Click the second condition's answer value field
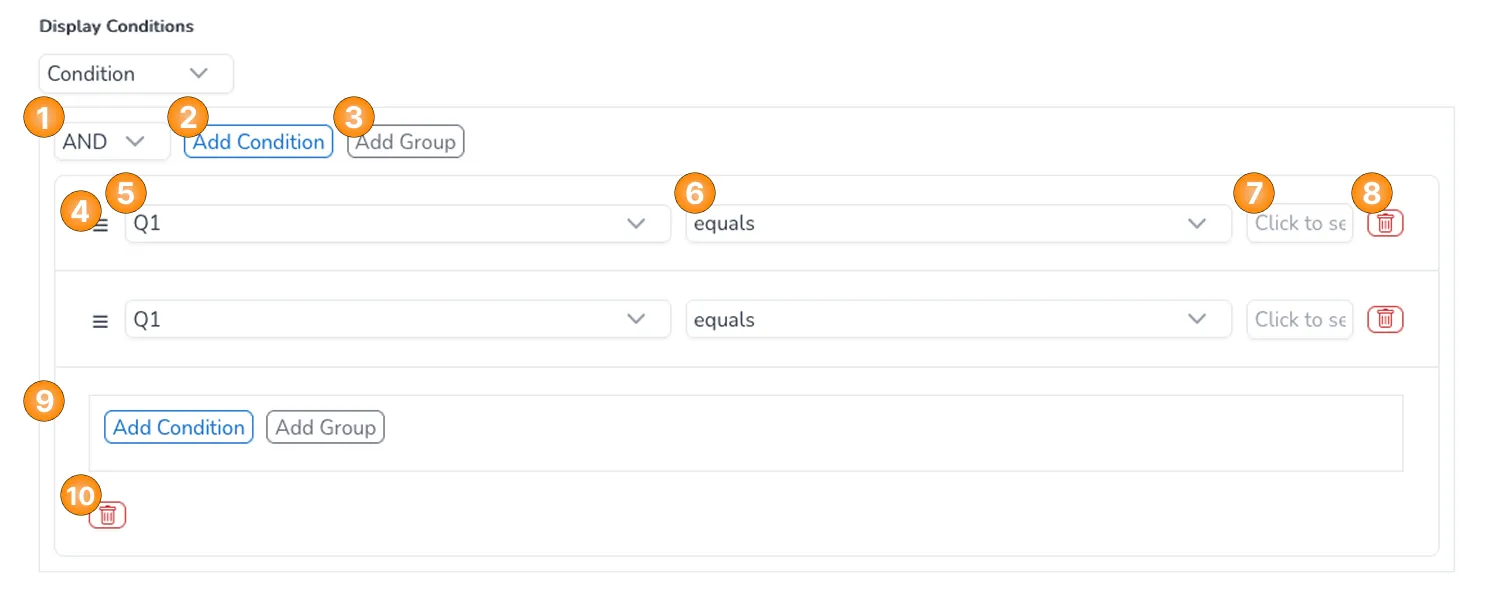Screen dimensions: 1500x590 click(x=1299, y=319)
